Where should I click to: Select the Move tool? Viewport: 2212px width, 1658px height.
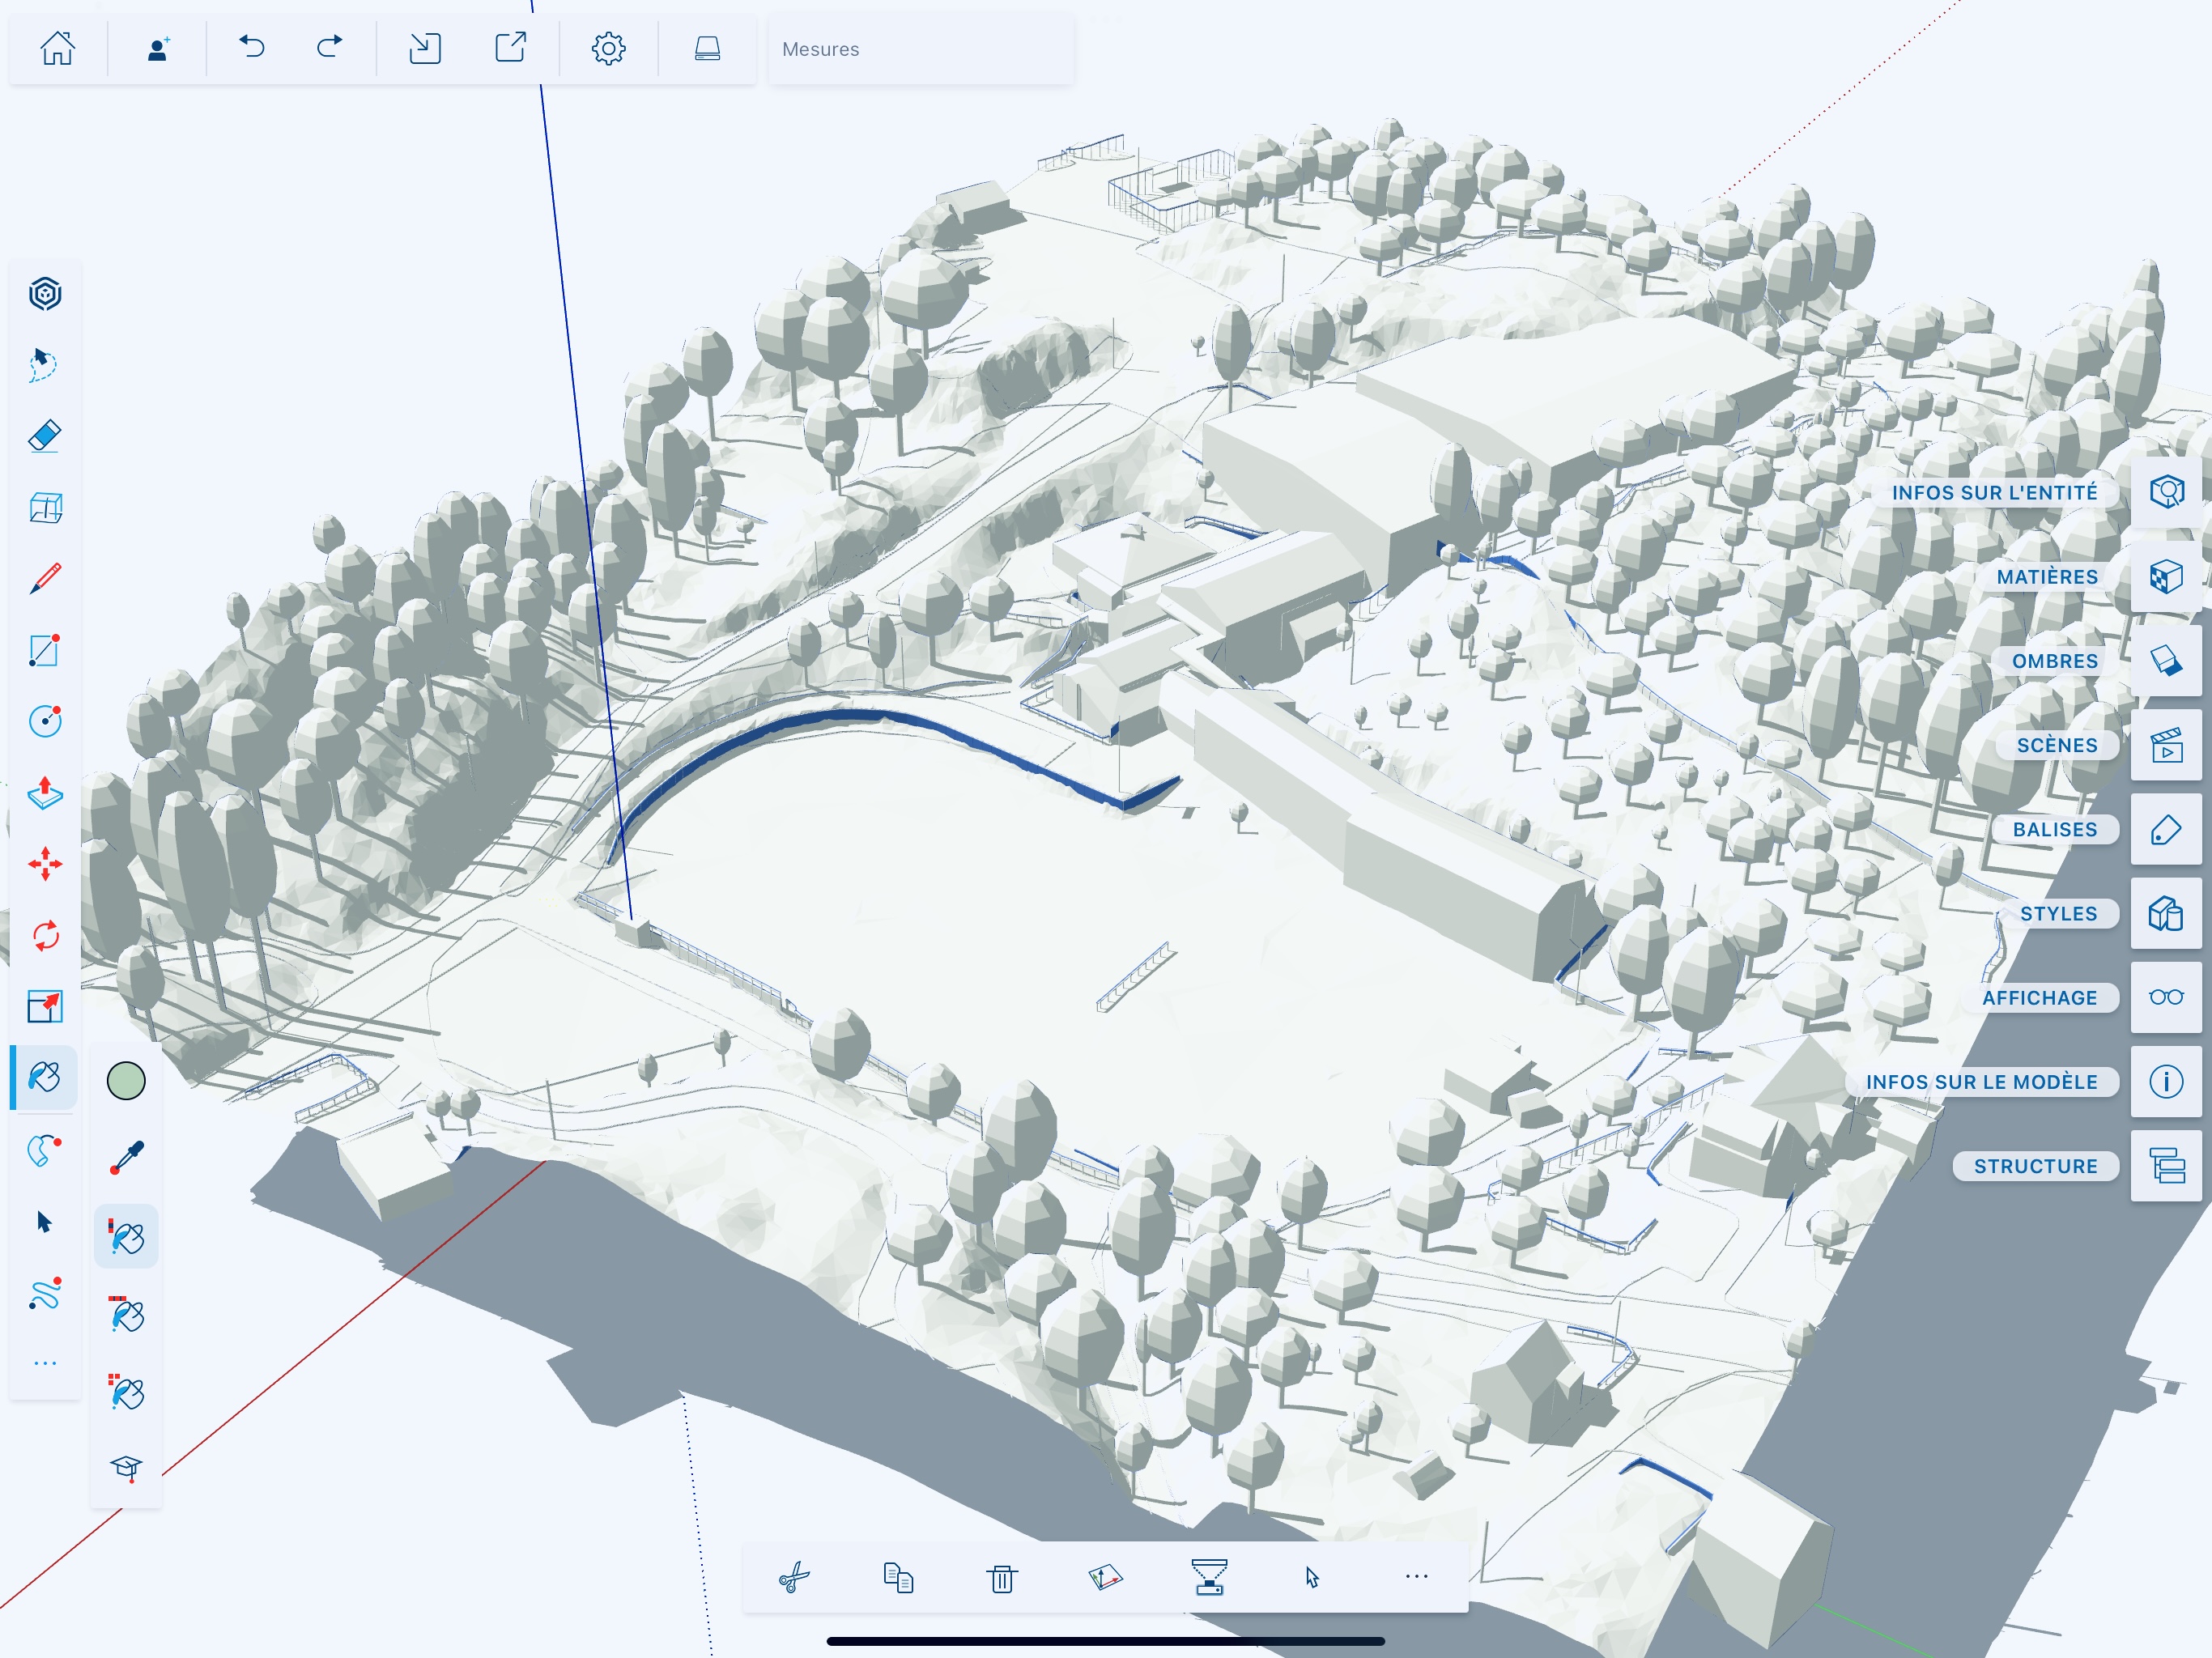(45, 864)
